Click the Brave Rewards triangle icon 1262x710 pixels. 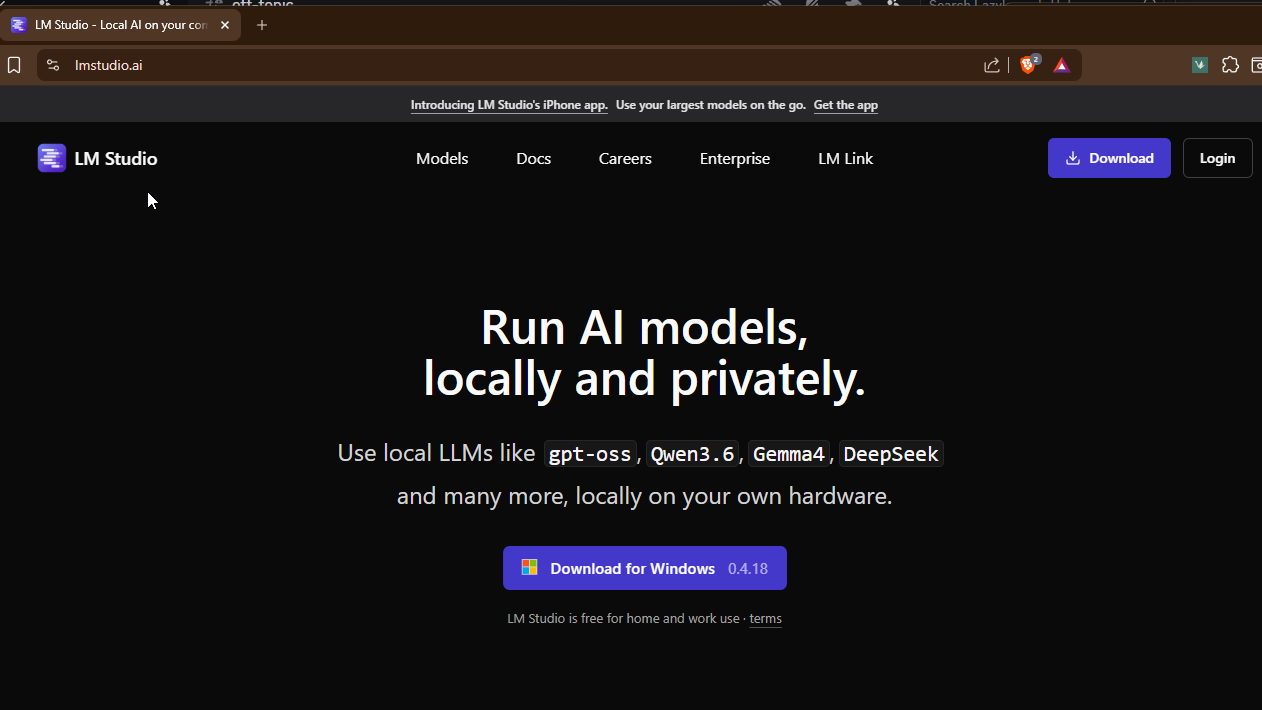pos(1062,65)
